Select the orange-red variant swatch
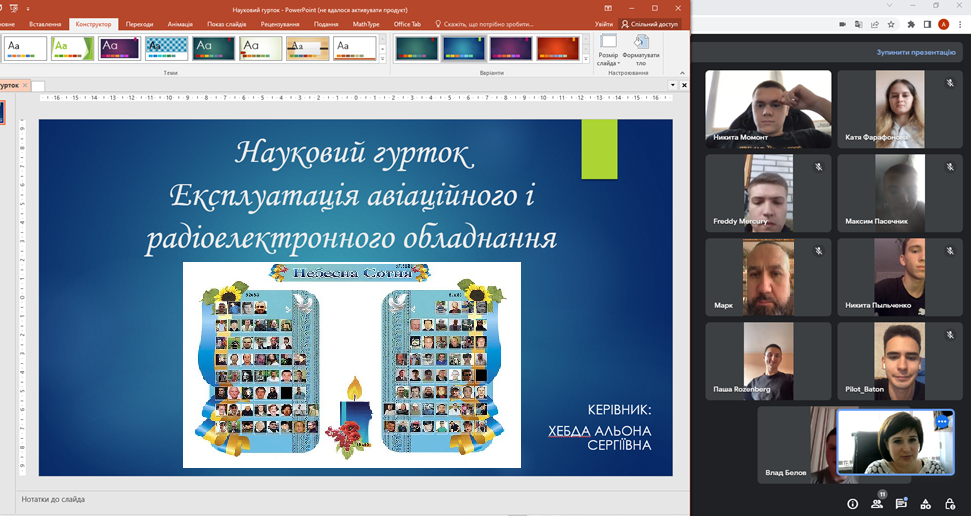 click(557, 47)
